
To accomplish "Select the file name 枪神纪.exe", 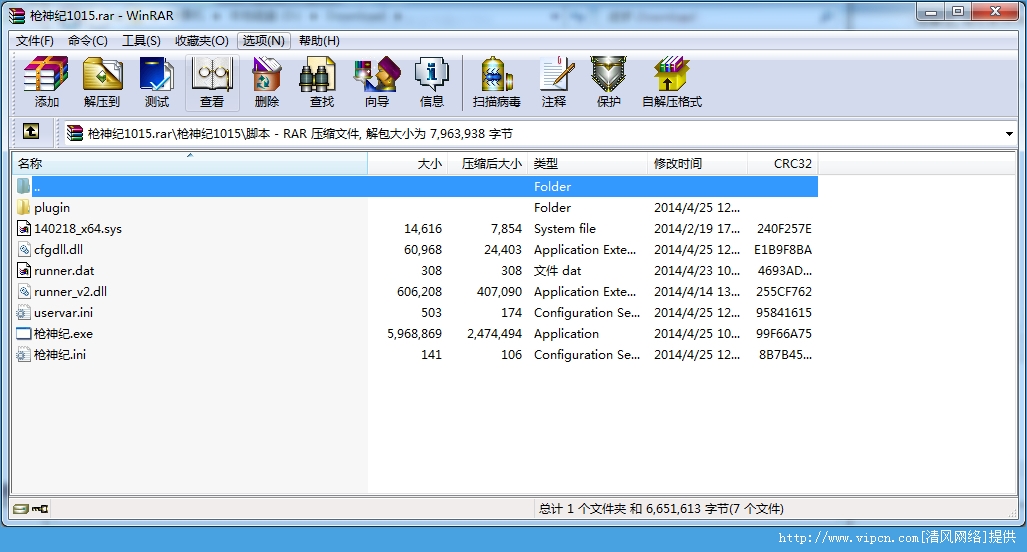I will point(63,333).
